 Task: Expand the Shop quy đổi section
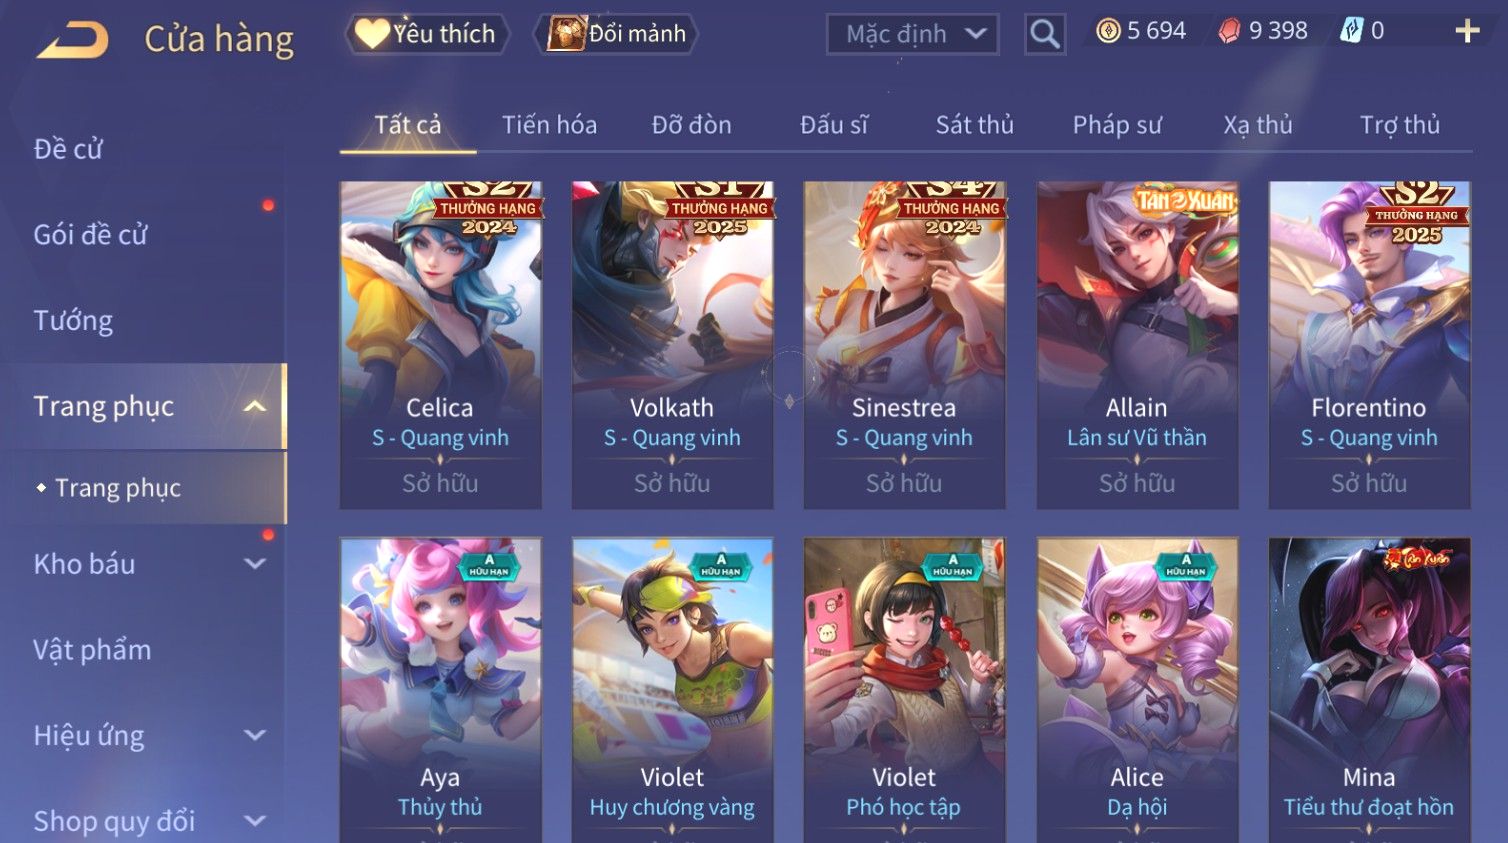(x=255, y=821)
